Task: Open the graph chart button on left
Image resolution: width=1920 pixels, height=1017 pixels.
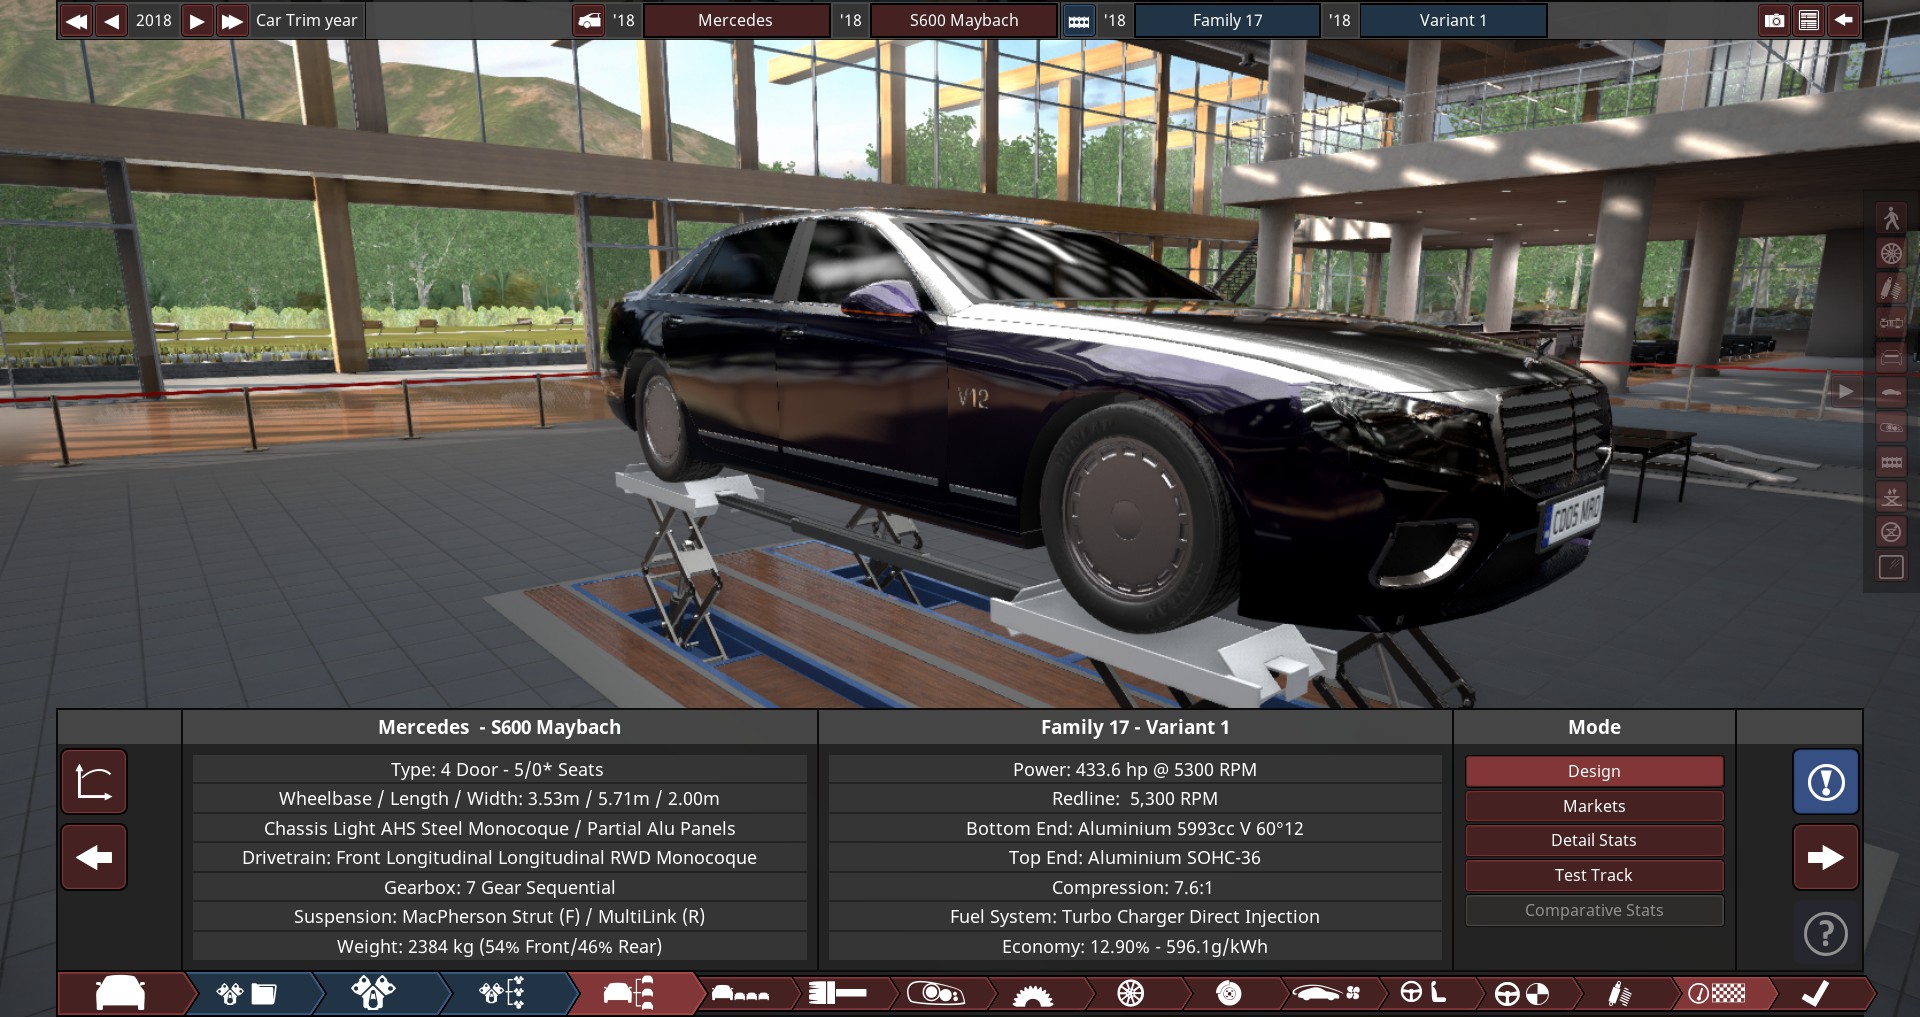Action: click(94, 782)
